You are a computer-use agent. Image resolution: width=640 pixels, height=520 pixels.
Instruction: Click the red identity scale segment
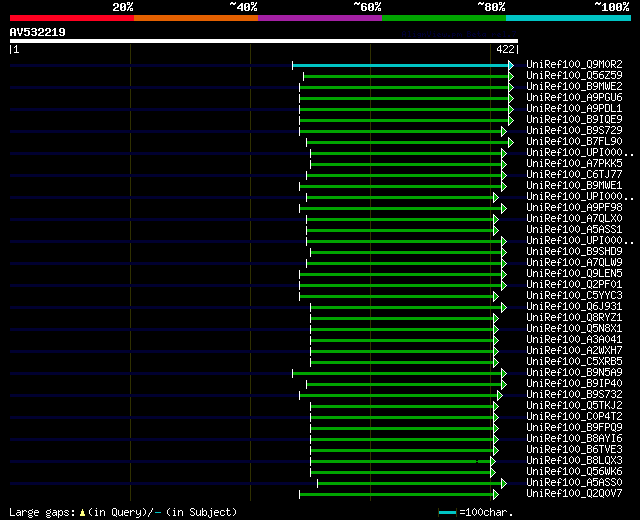coord(72,18)
